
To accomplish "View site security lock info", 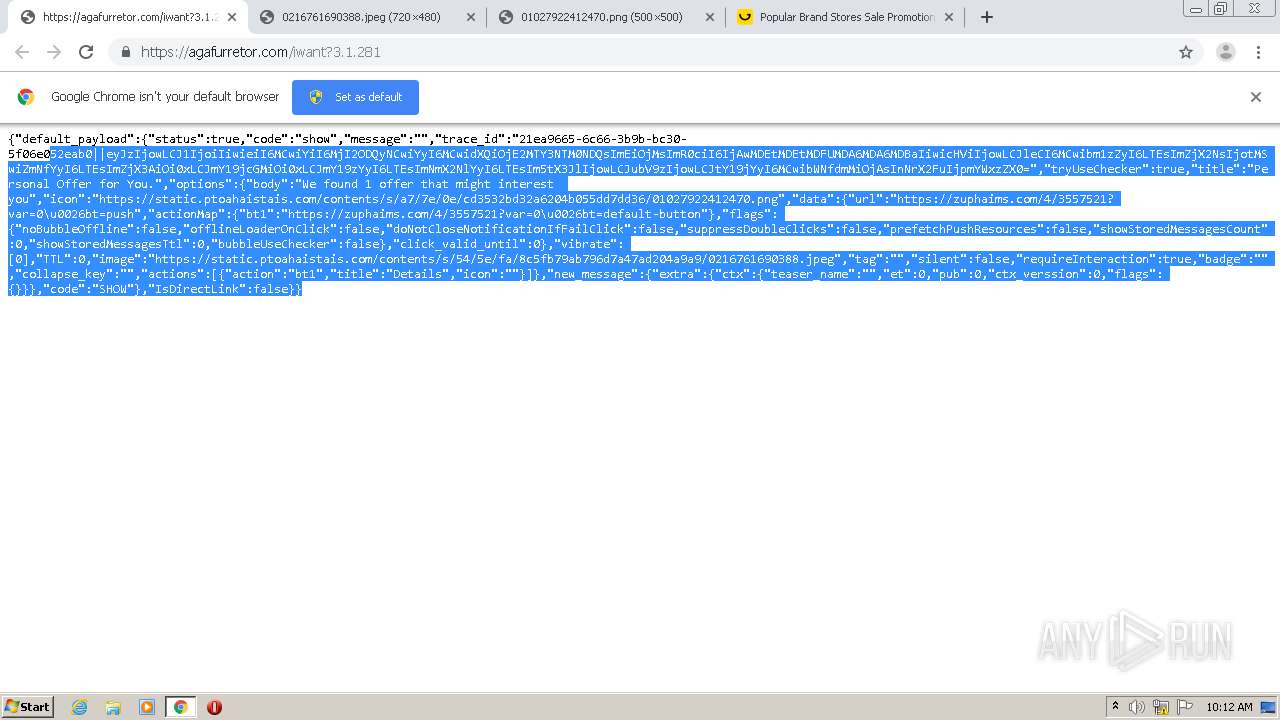I will [x=126, y=52].
